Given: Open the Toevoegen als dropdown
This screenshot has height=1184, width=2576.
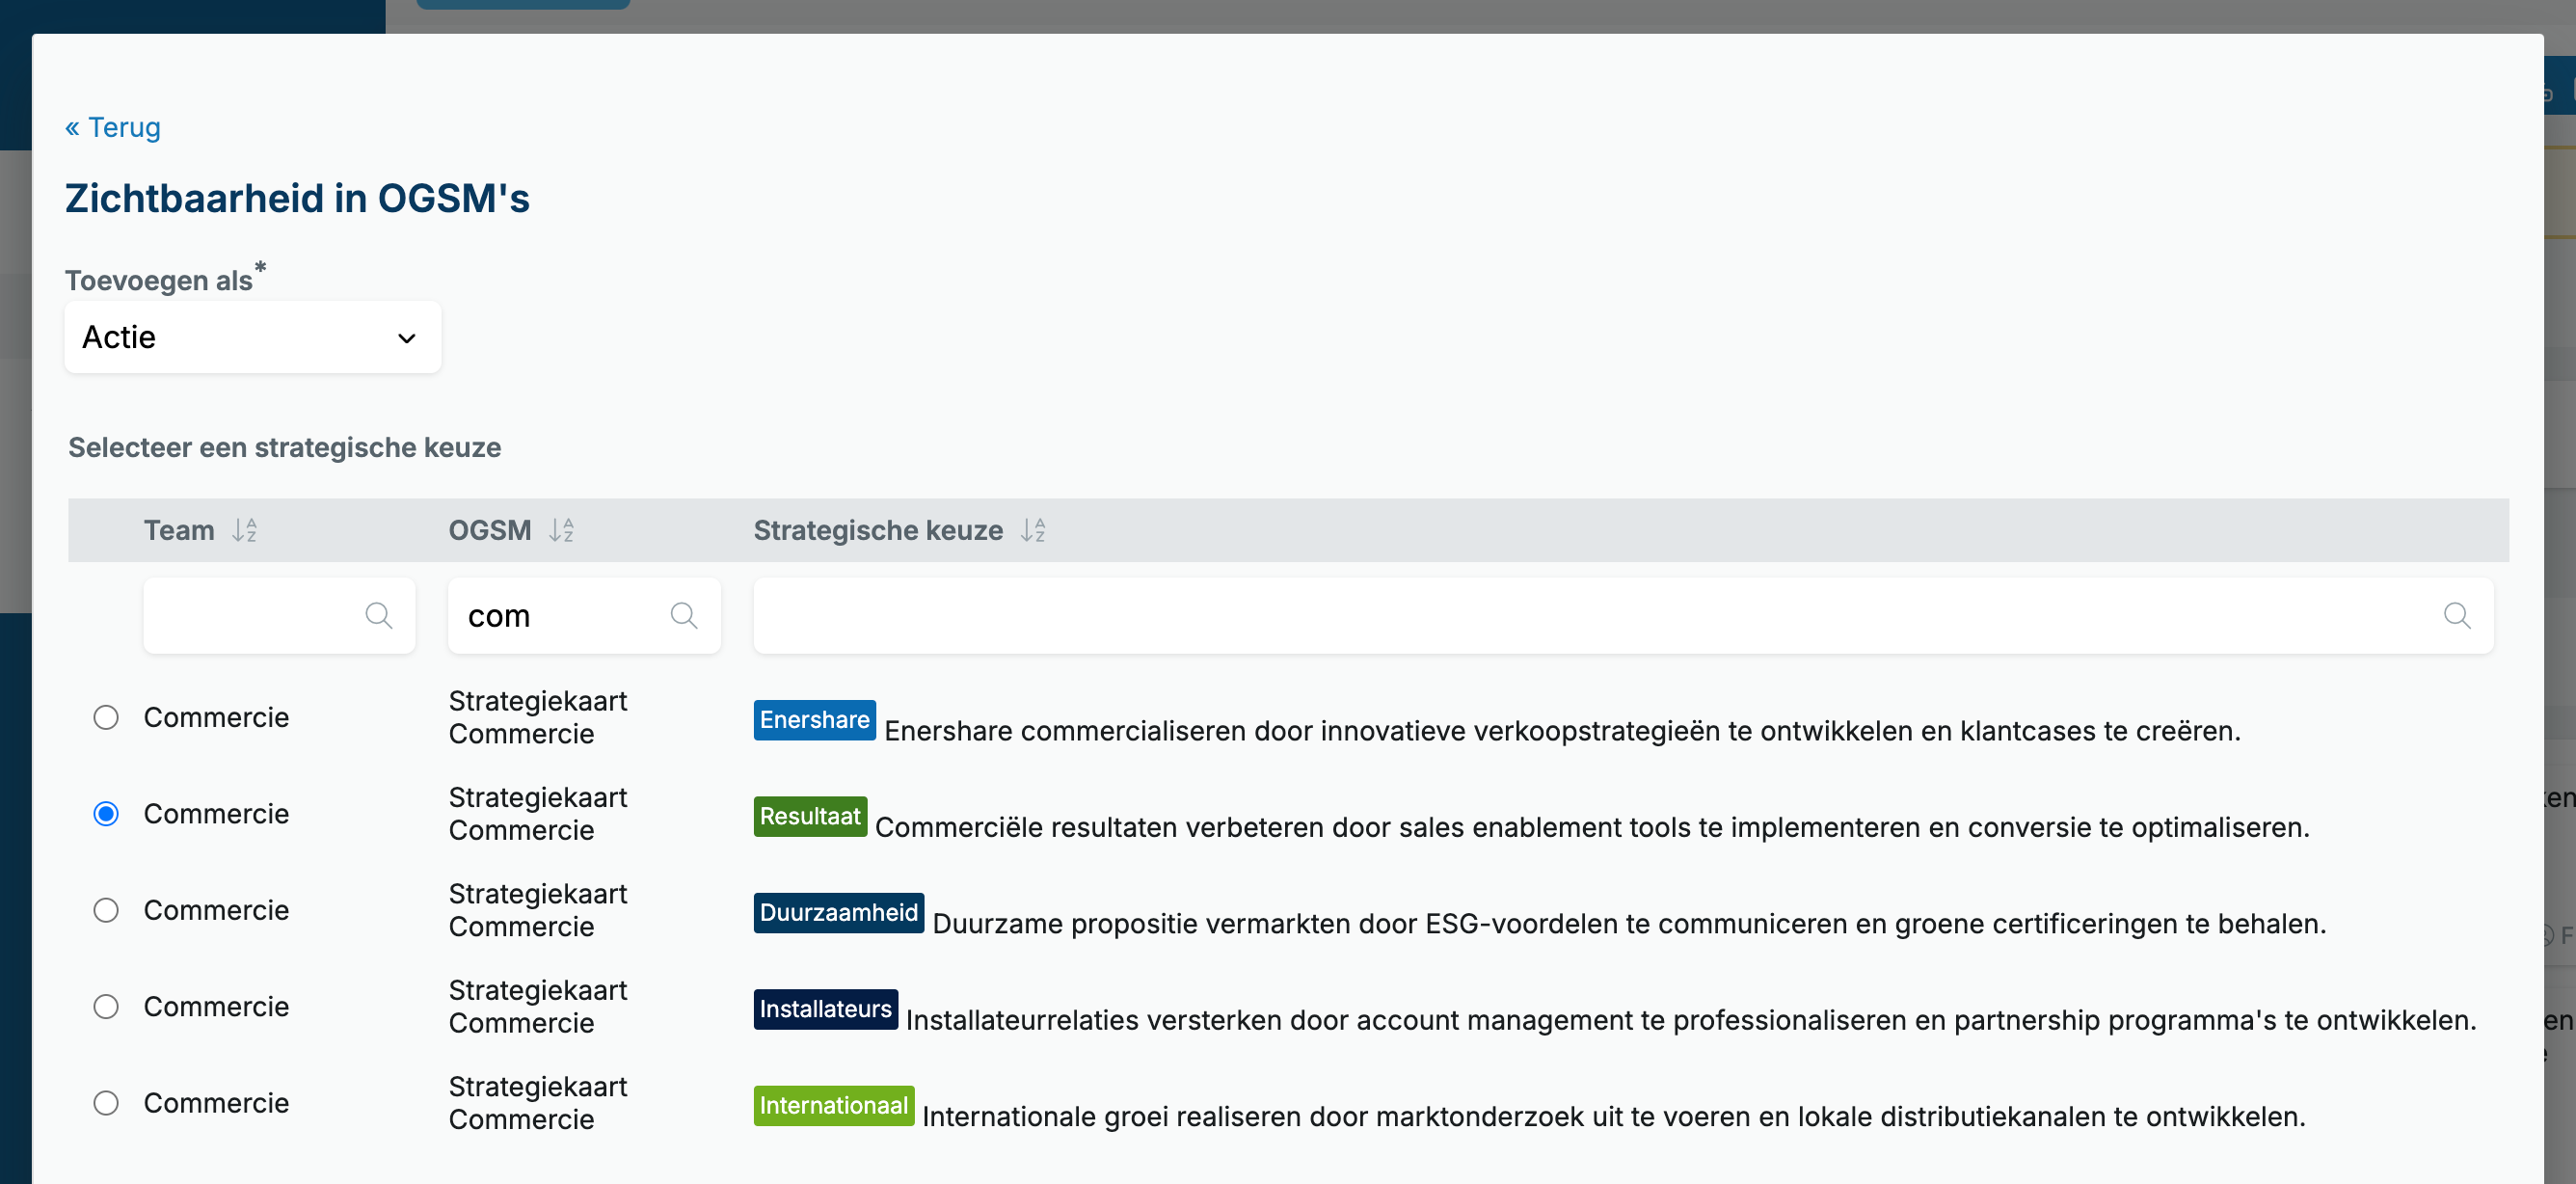Looking at the screenshot, I should click(x=253, y=337).
